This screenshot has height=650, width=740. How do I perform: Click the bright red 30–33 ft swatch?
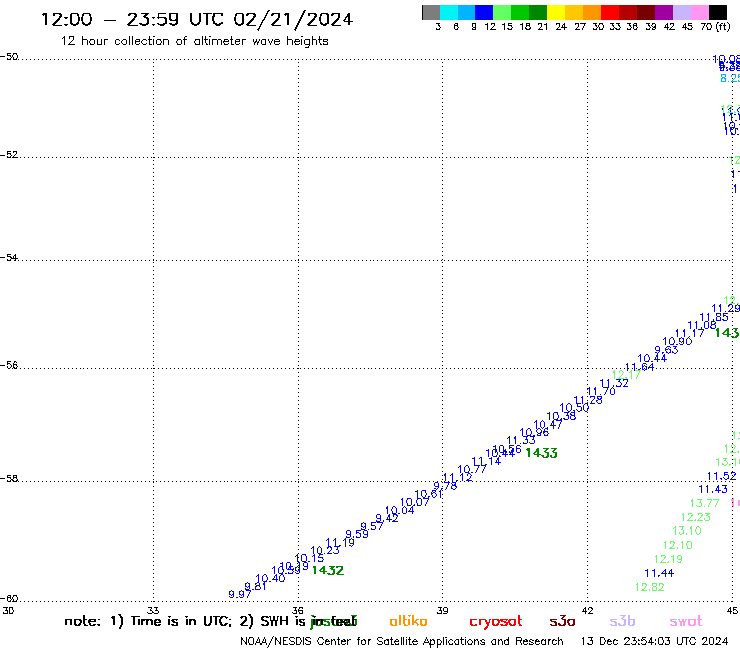click(610, 12)
